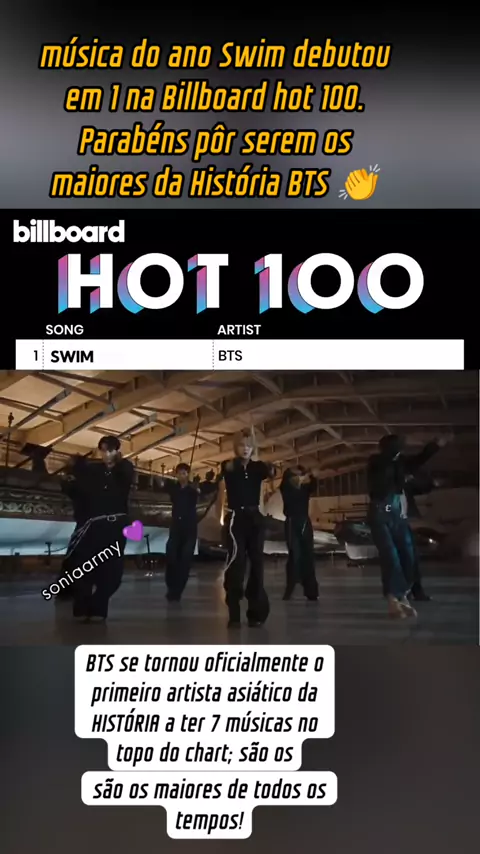This screenshot has height=854, width=480.
Task: Click the caption line 'Parabéns pôr serem os'
Action: click(x=215, y=142)
